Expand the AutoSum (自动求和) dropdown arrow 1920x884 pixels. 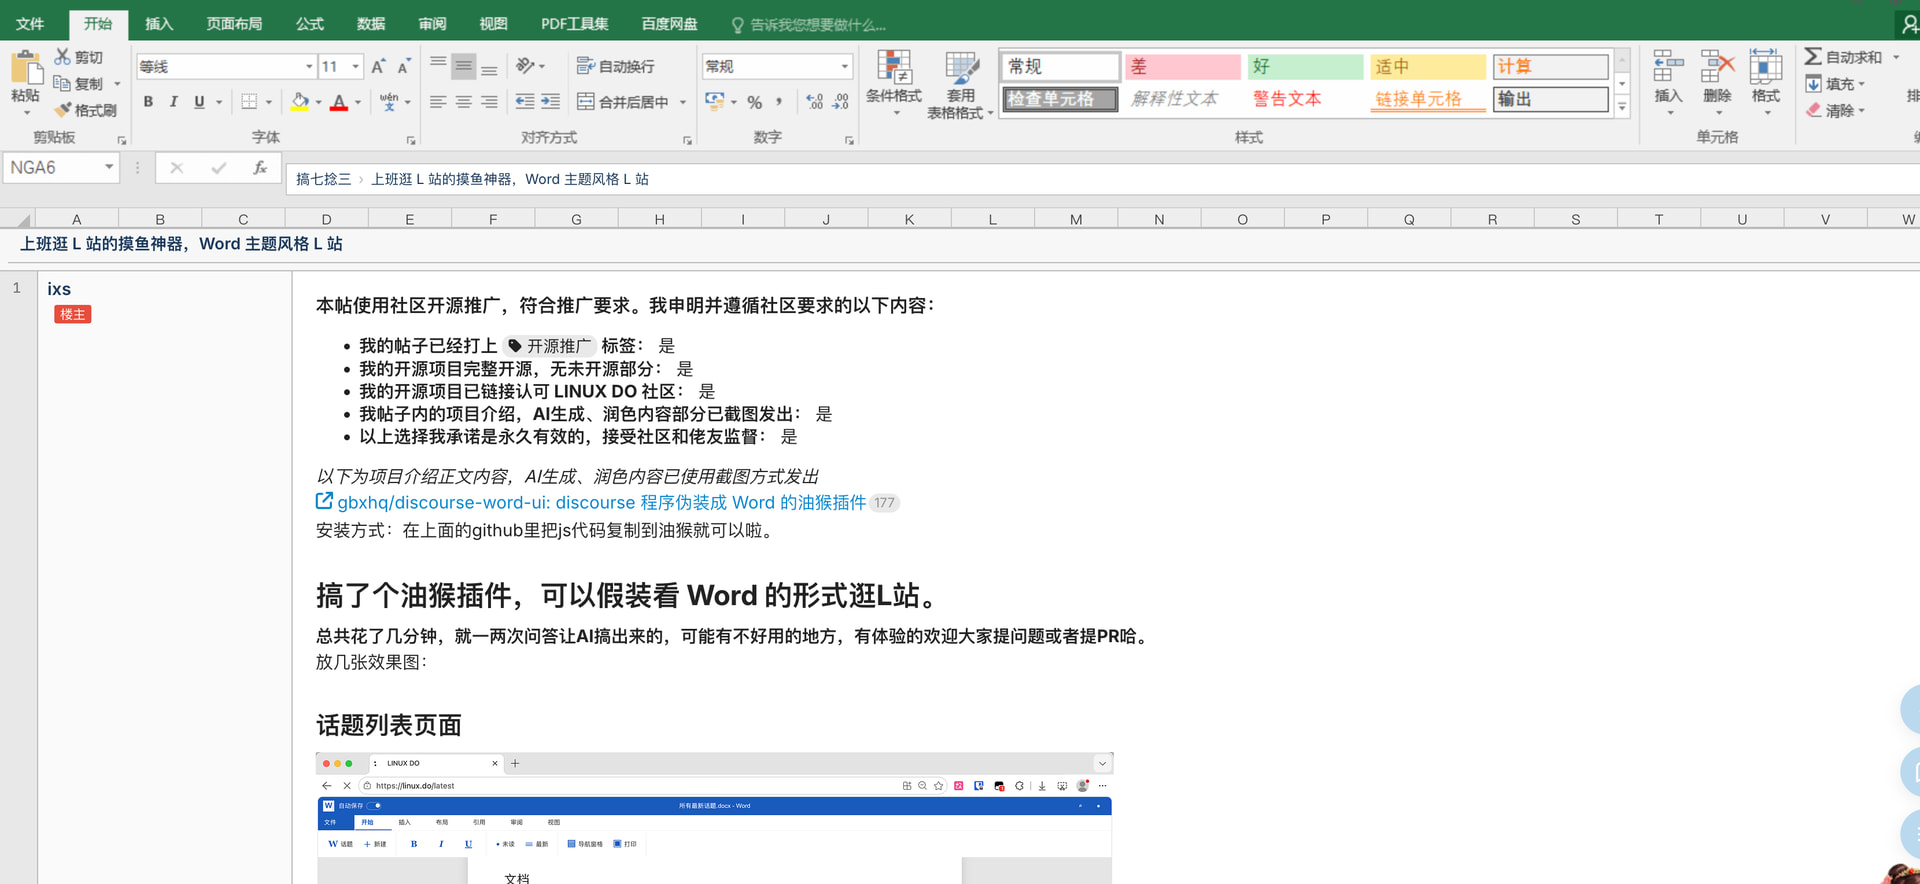(1896, 57)
